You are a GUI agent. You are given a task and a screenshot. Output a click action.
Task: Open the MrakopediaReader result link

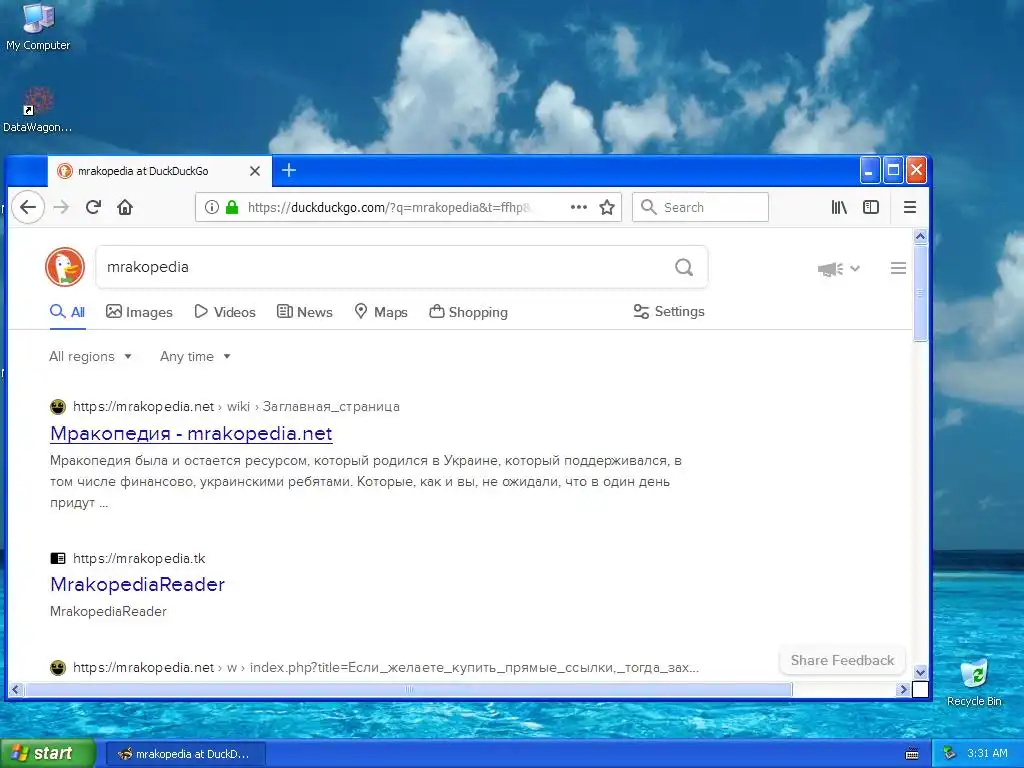[x=137, y=584]
